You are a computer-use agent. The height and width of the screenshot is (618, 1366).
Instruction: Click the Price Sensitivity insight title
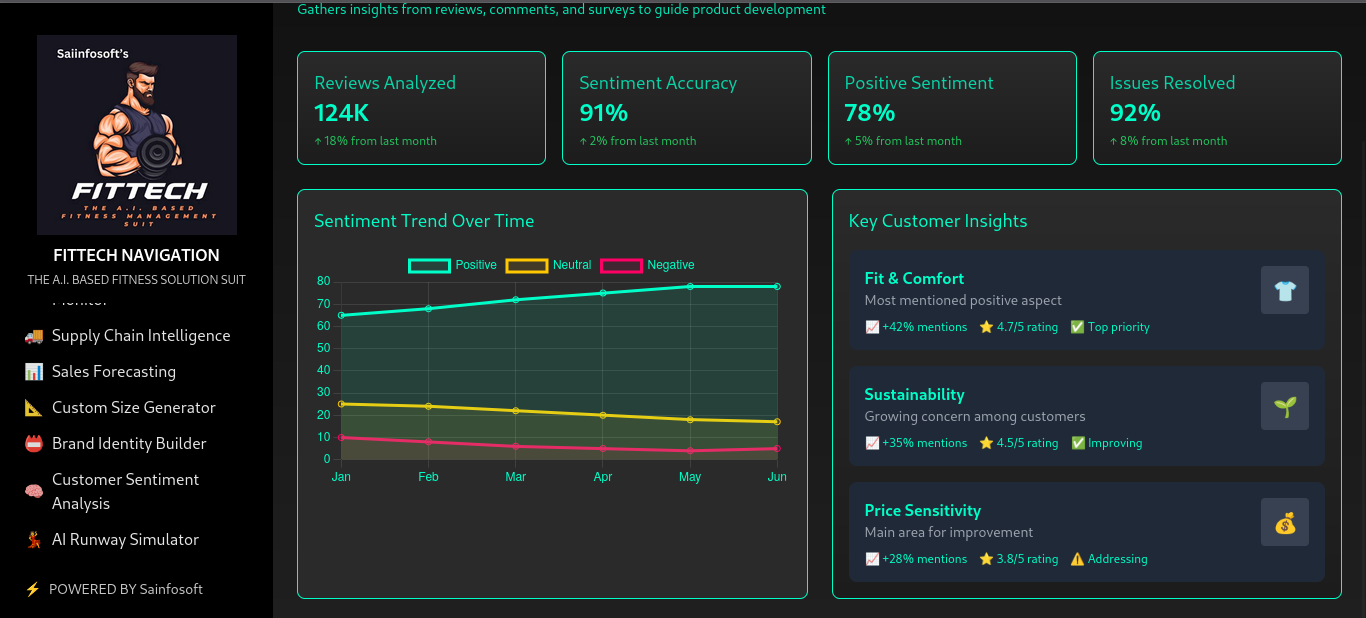922,510
